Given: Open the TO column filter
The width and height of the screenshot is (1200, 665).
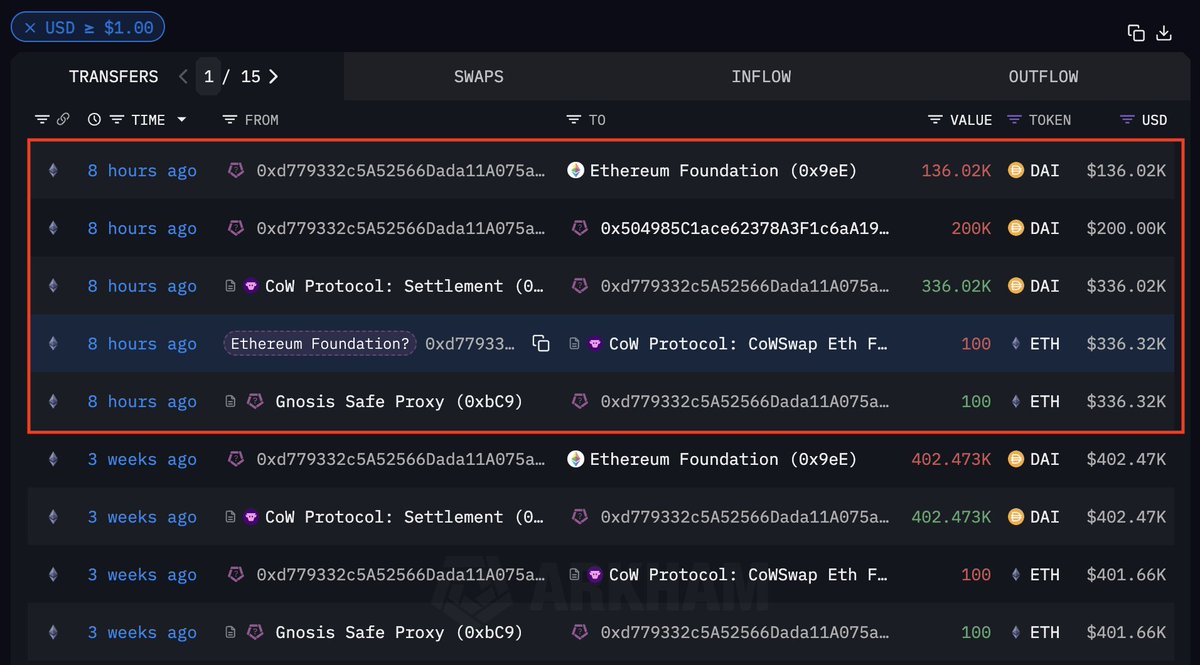Looking at the screenshot, I should (574, 120).
